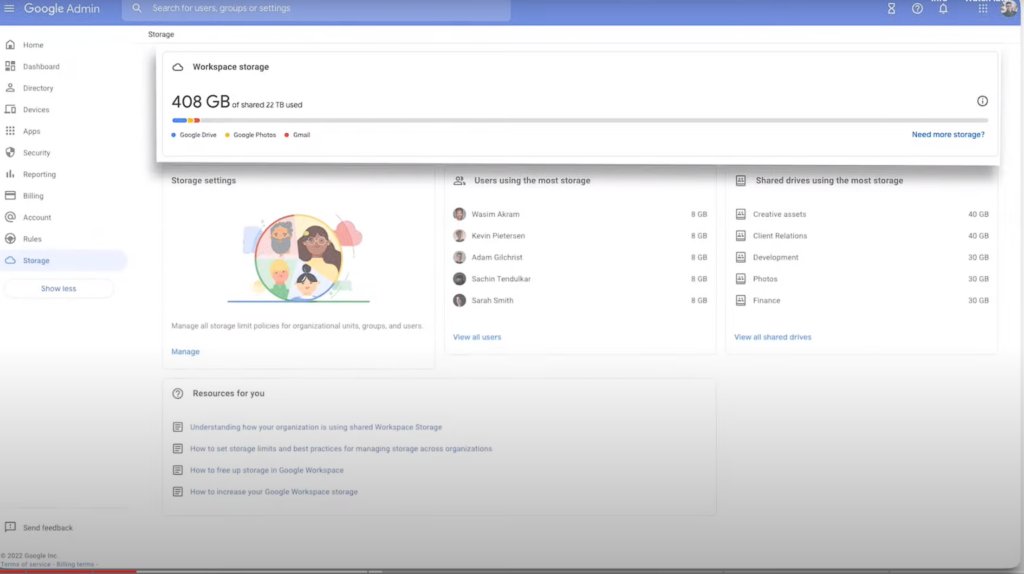Click the users most storage header icon
This screenshot has height=574, width=1024.
pyautogui.click(x=460, y=180)
